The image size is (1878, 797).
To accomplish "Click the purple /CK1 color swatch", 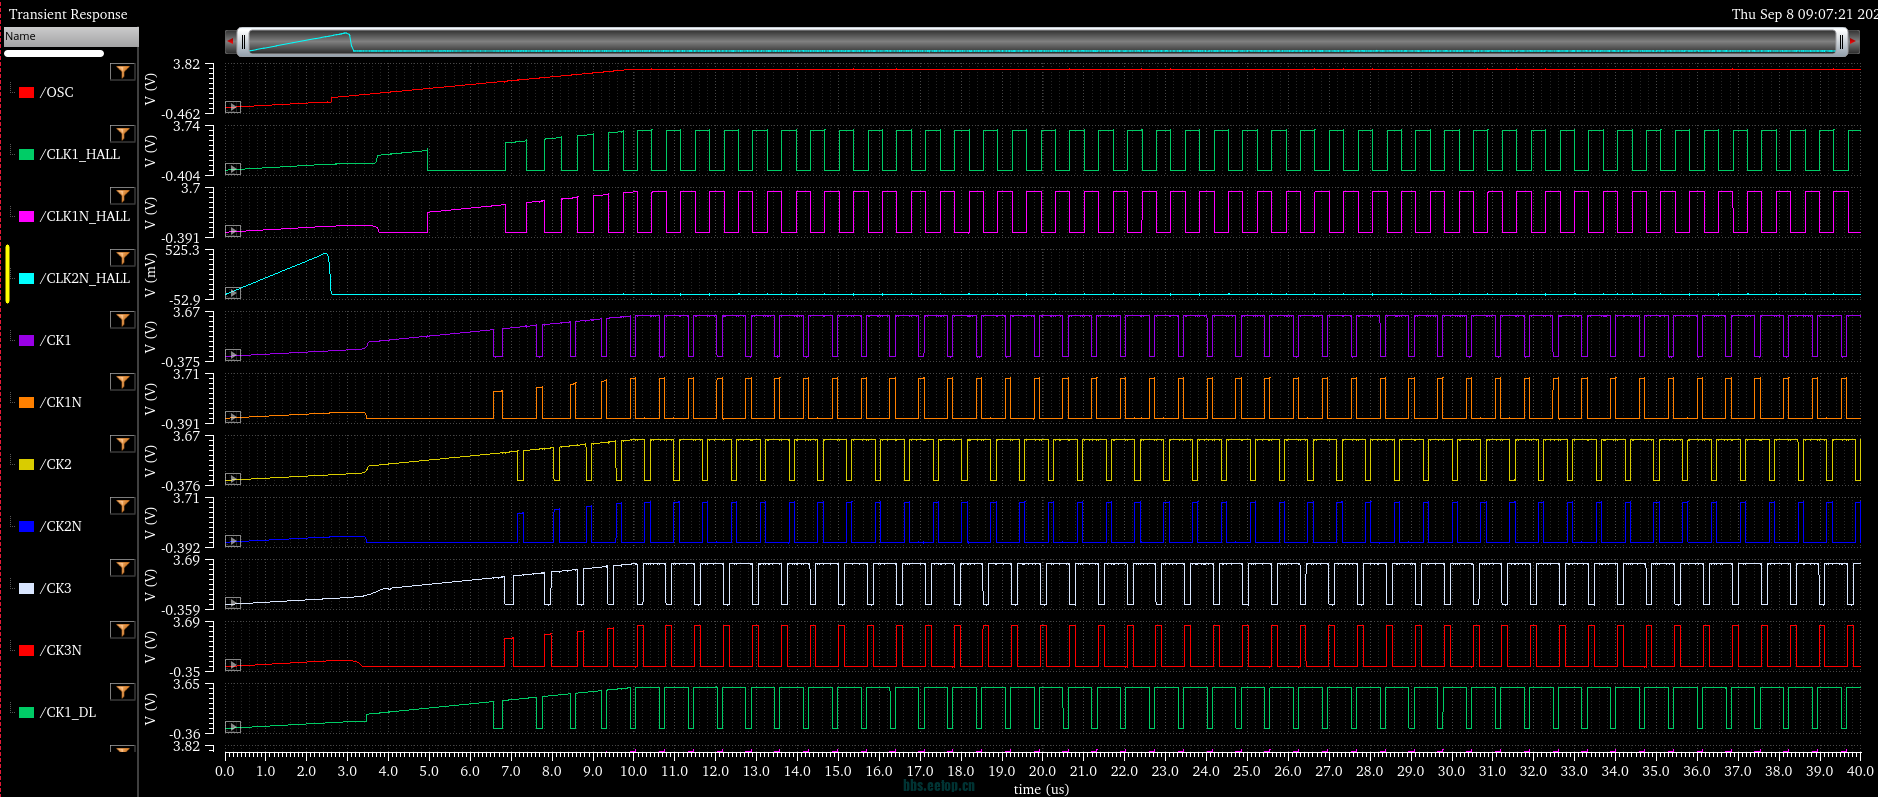I will tap(27, 340).
